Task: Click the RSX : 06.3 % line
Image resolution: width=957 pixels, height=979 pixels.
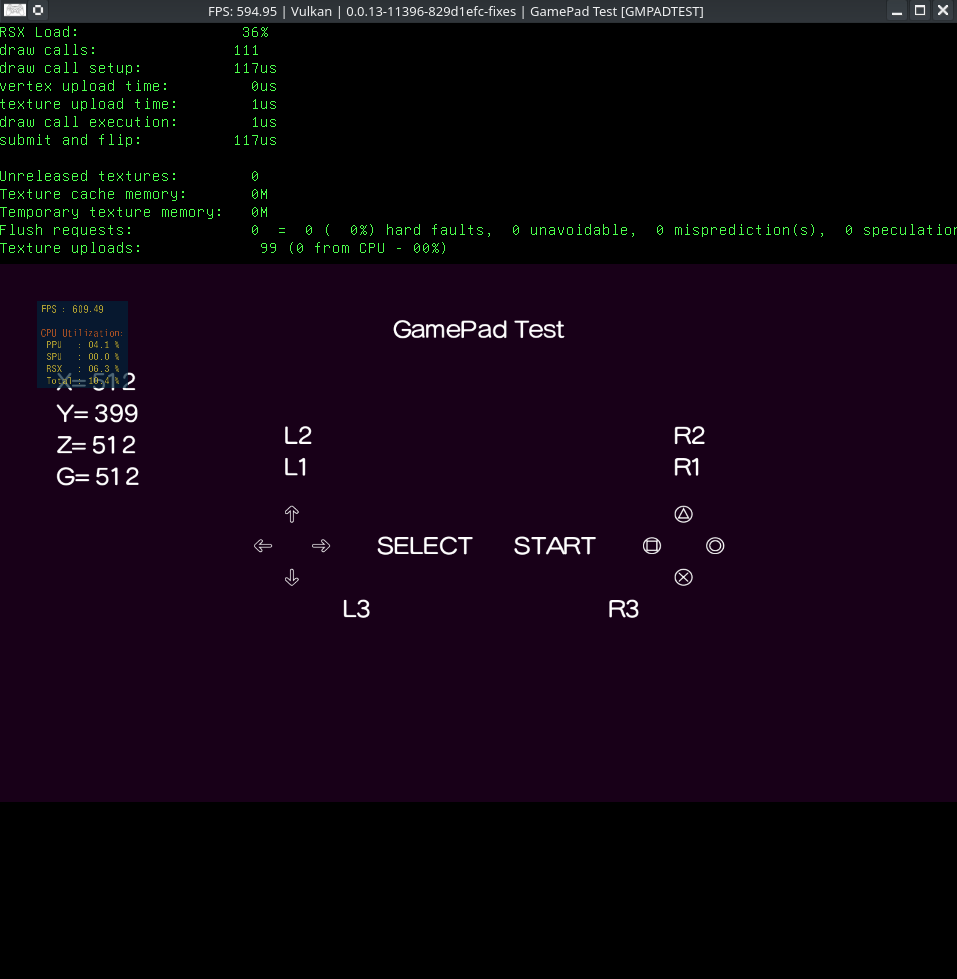Action: tap(82, 369)
